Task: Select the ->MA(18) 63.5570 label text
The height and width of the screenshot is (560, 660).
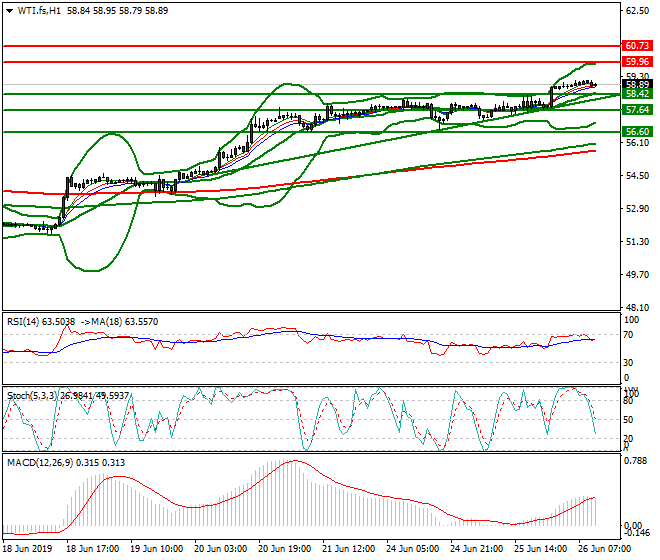Action: click(x=119, y=322)
